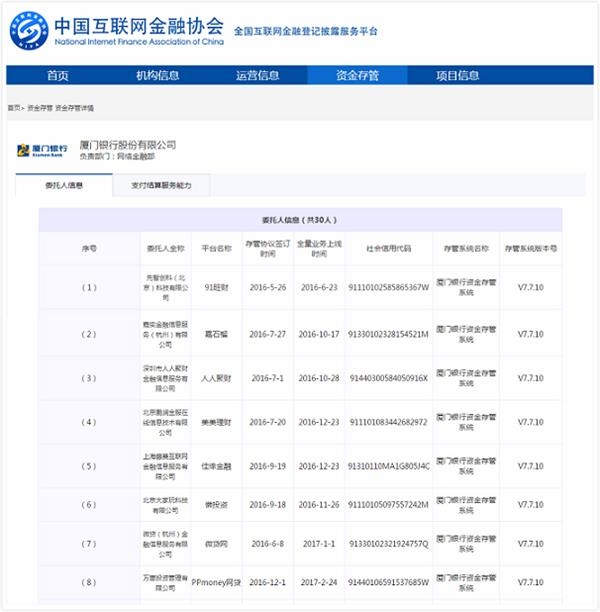Select the 资金存管 navigation item
This screenshot has width=600, height=612.
[358, 75]
